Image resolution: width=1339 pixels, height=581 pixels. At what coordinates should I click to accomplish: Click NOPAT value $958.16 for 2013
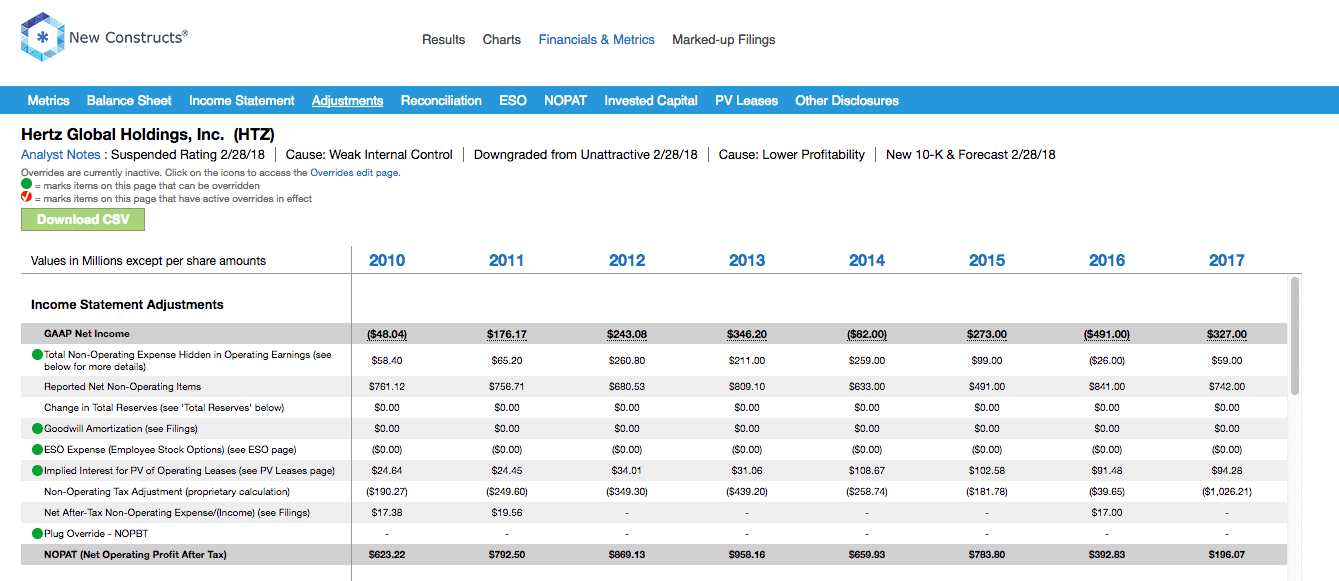click(x=747, y=554)
